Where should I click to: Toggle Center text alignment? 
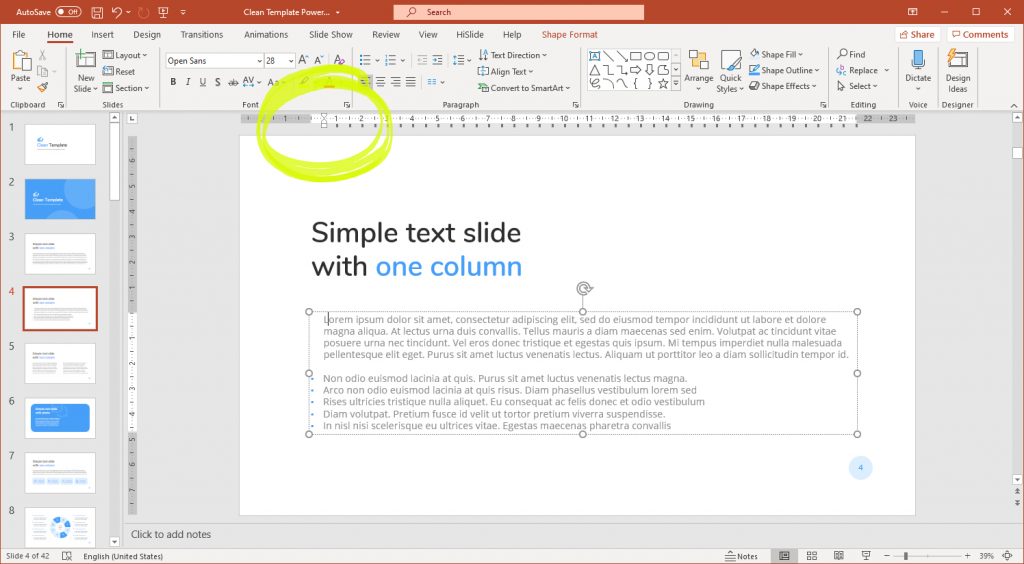click(x=380, y=82)
